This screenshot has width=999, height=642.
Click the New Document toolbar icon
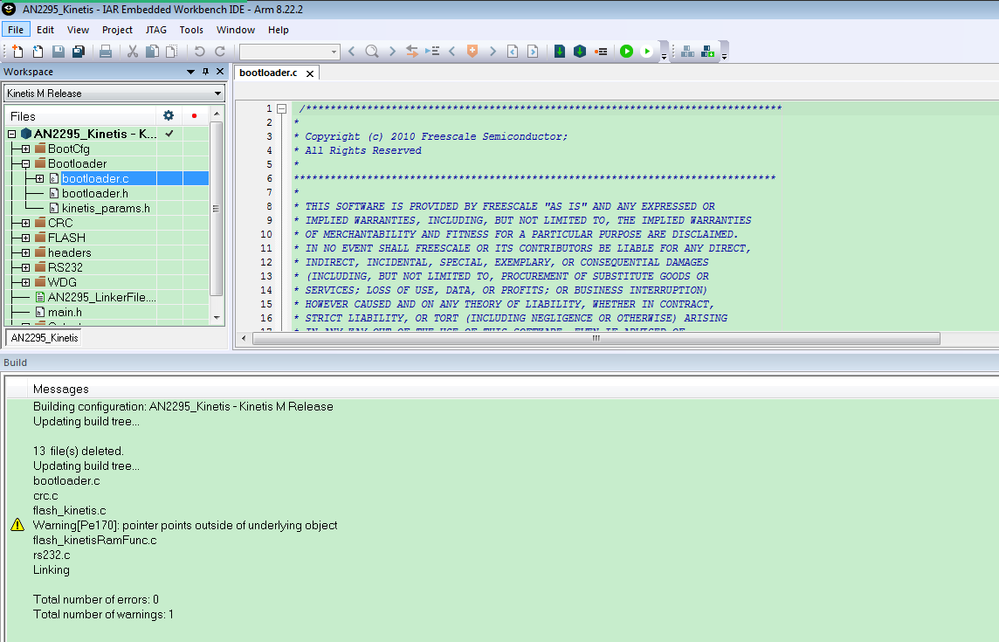coord(18,52)
